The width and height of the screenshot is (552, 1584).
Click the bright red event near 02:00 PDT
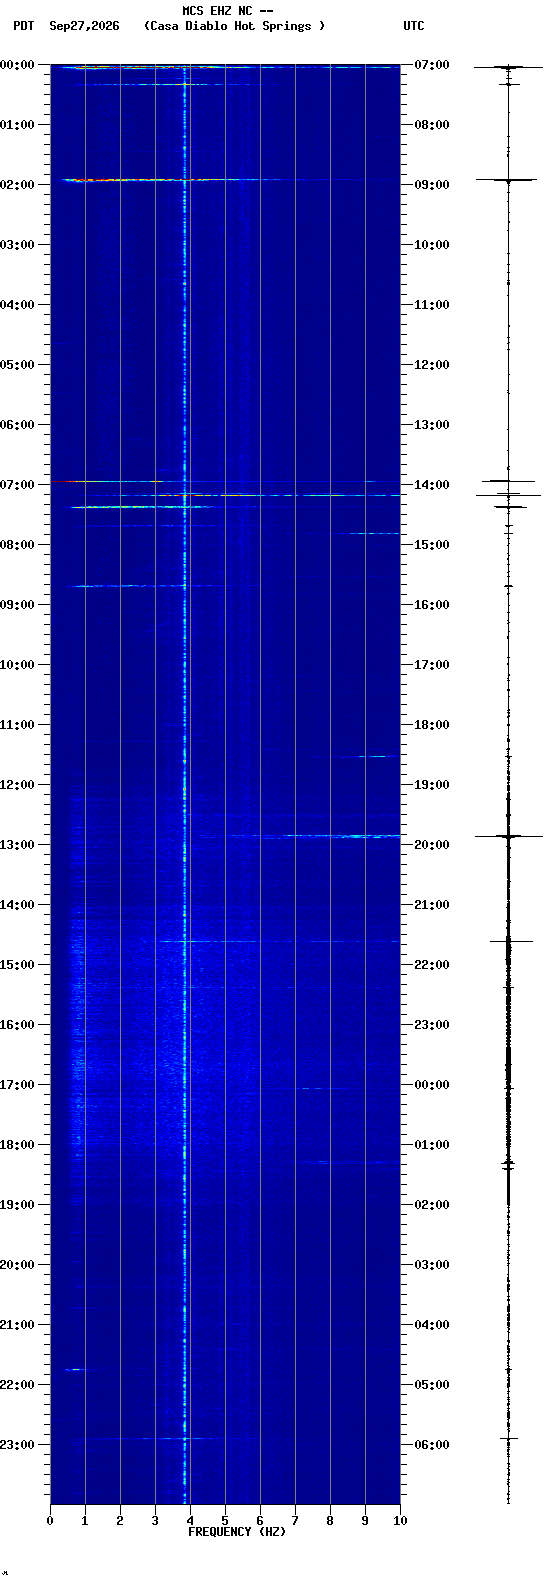84,180
